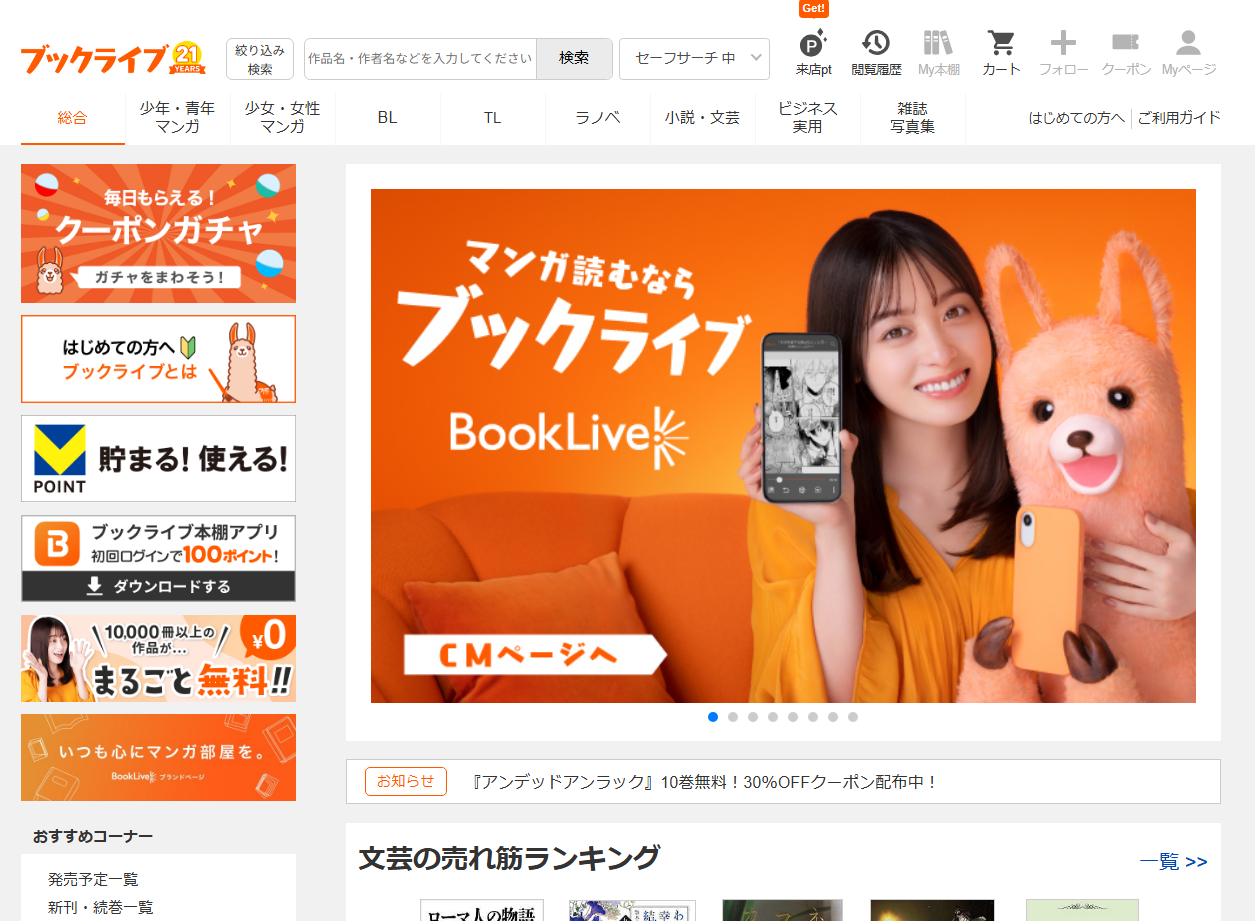Viewport: 1255px width, 921px height.
Task: Open the クーポン ticket icon
Action: tap(1126, 53)
